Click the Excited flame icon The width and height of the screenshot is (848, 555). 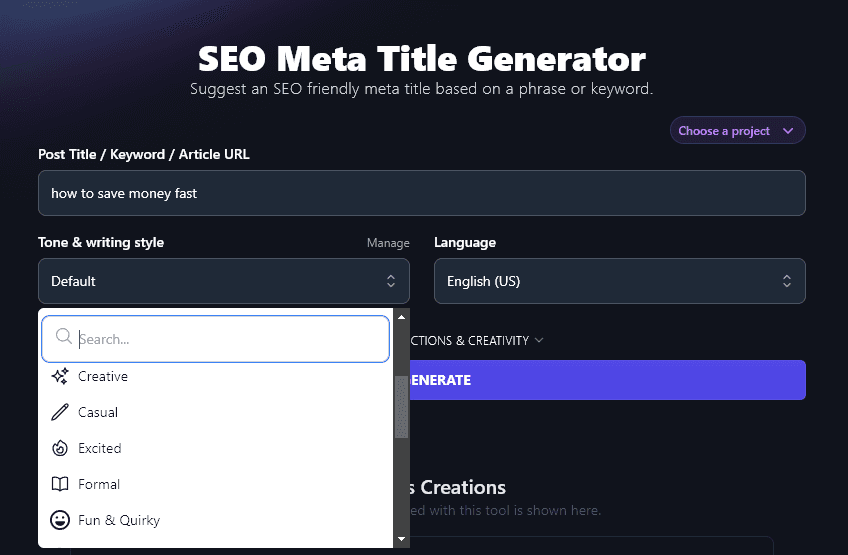pyautogui.click(x=59, y=449)
